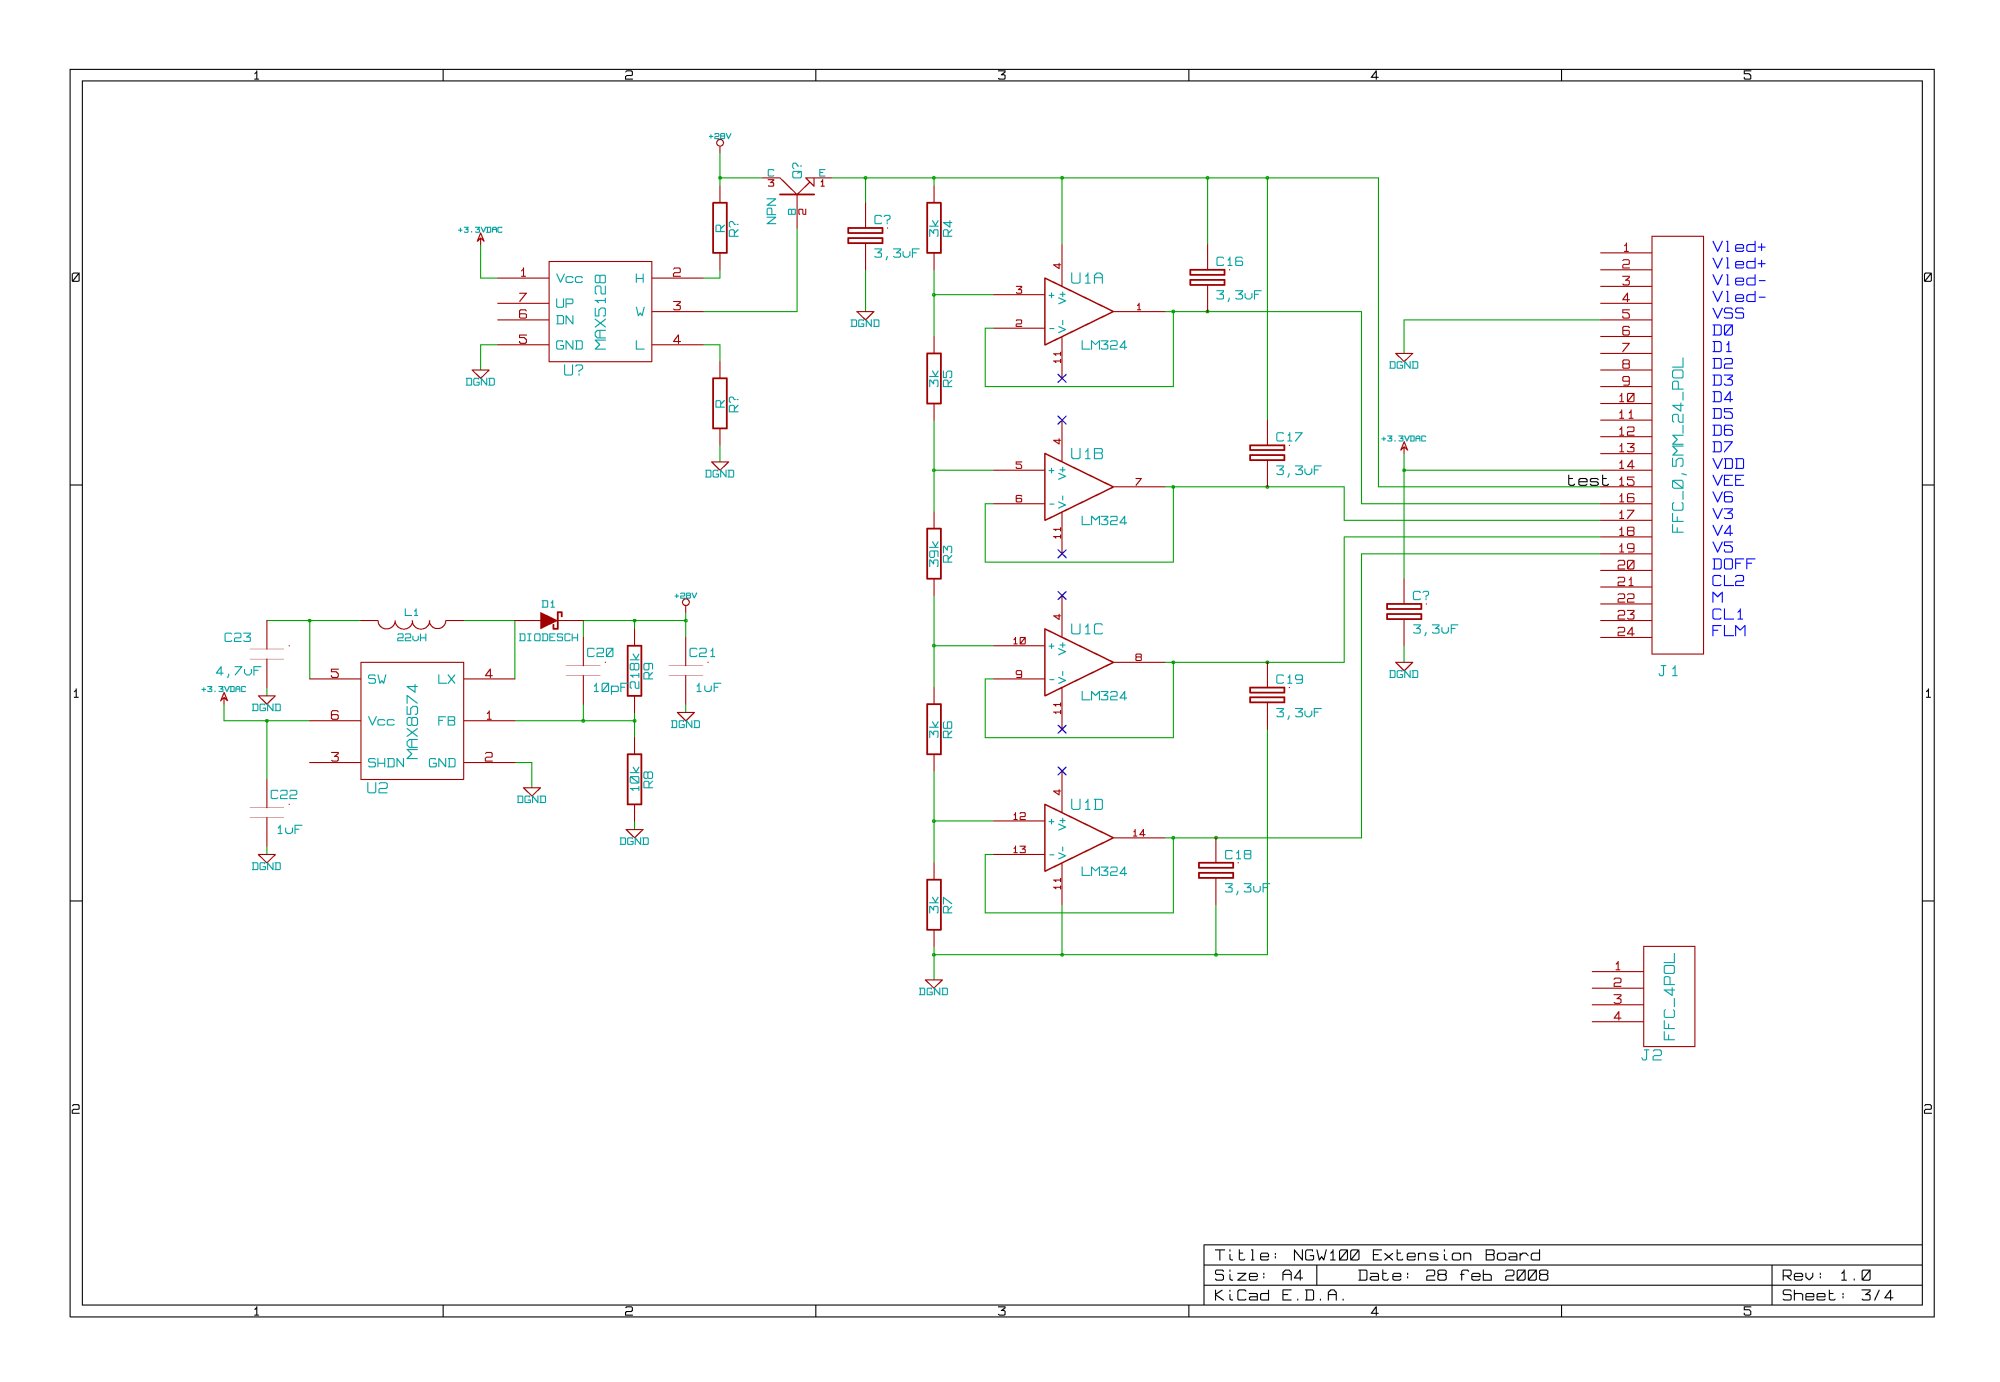Select resistor R4 3k

[x=934, y=228]
